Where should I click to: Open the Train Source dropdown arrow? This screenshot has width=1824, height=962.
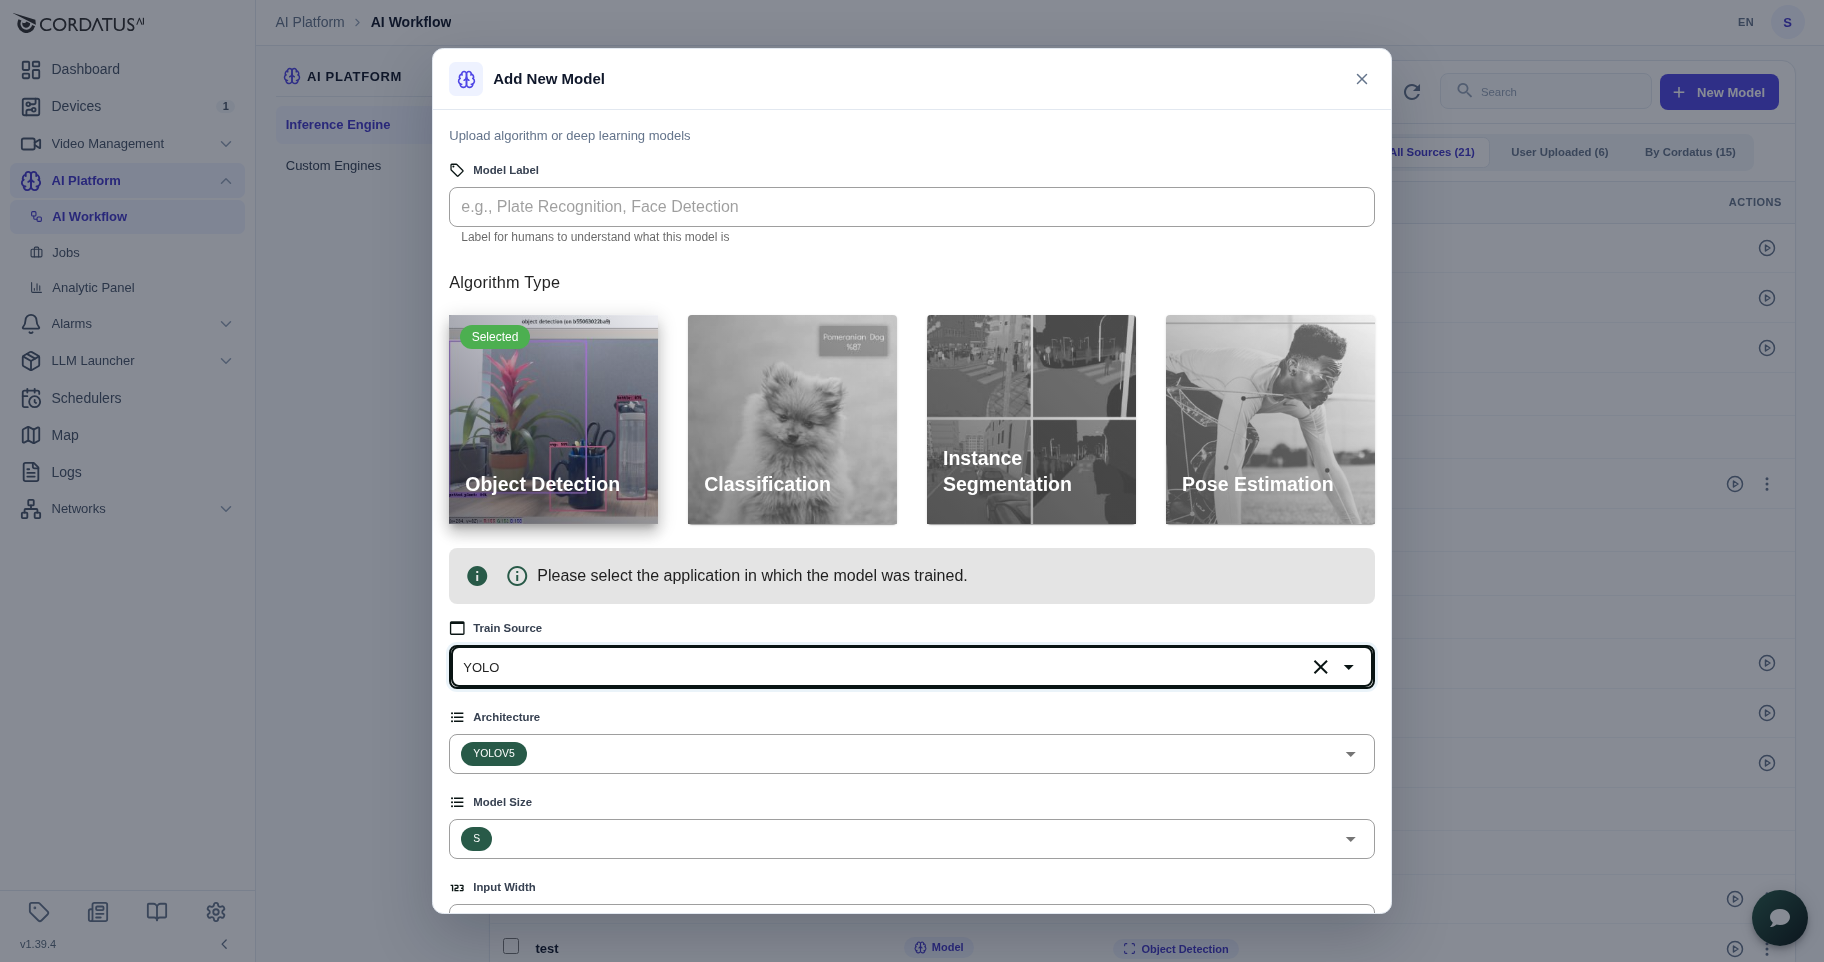[x=1349, y=667]
